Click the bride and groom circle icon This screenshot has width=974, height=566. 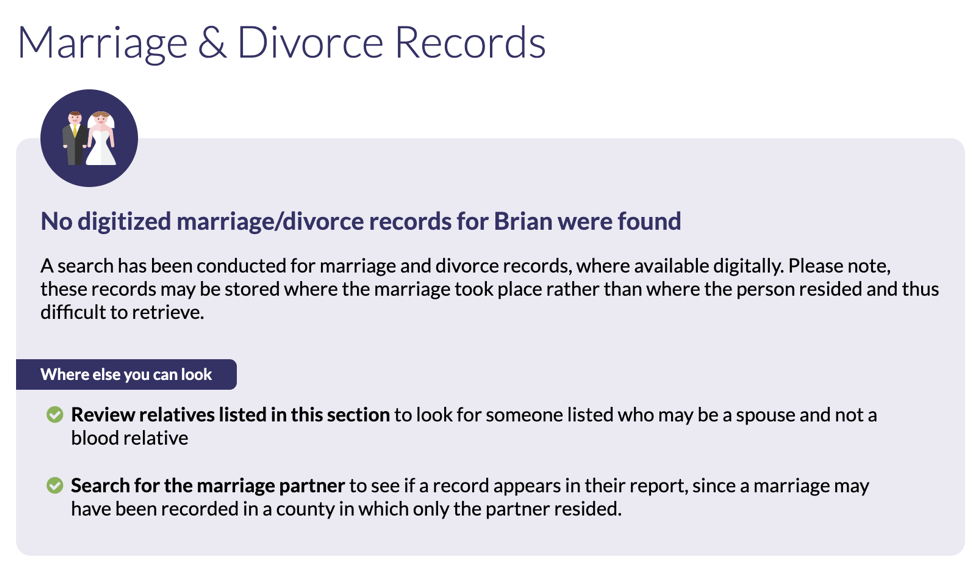(89, 138)
